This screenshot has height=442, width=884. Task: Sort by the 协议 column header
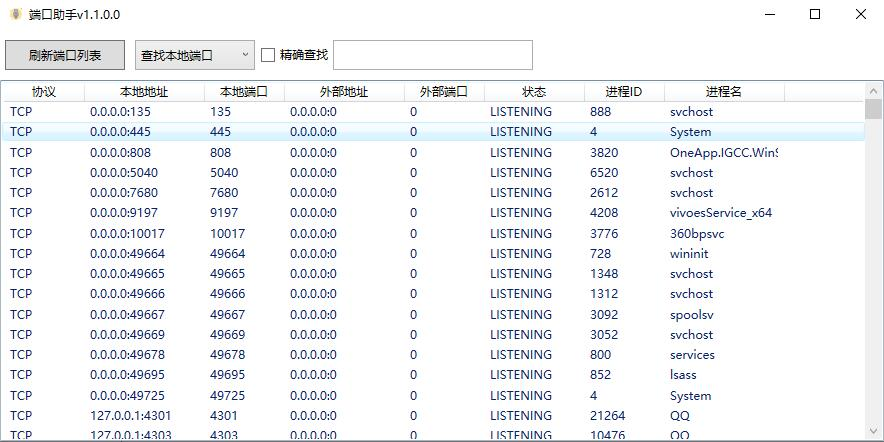tap(43, 92)
